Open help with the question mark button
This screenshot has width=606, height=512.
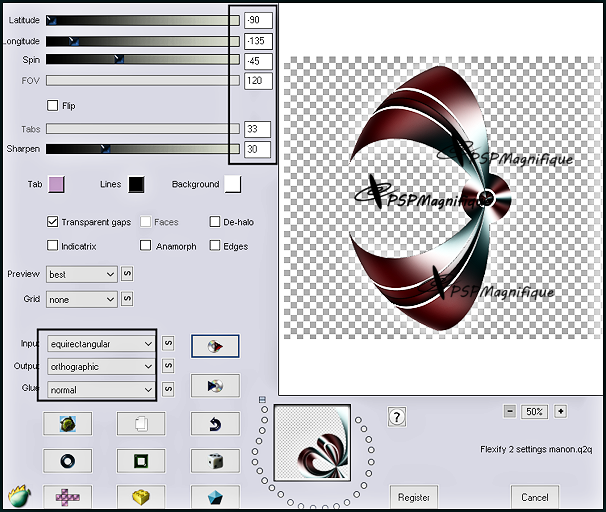pyautogui.click(x=397, y=417)
